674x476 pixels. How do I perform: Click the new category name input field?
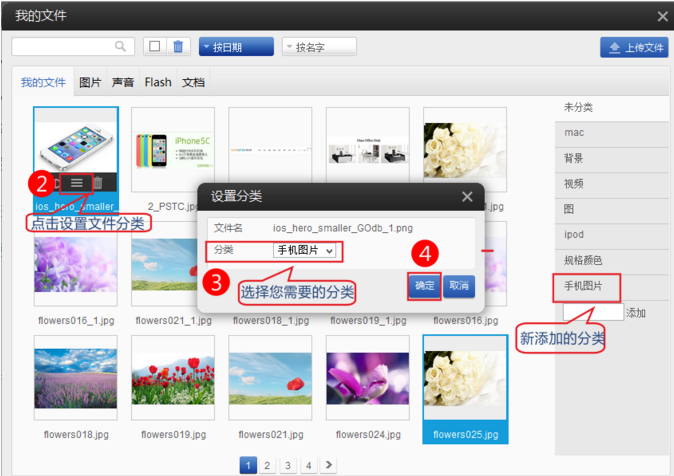[x=592, y=313]
